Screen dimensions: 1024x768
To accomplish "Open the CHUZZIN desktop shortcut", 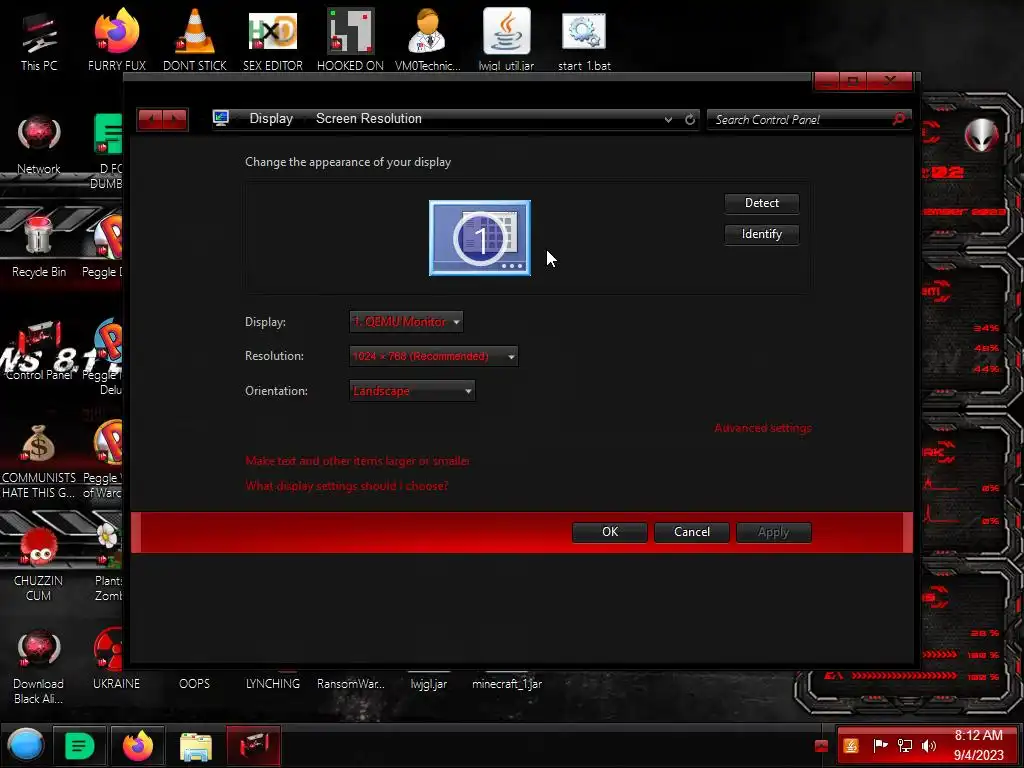I will click(x=39, y=563).
